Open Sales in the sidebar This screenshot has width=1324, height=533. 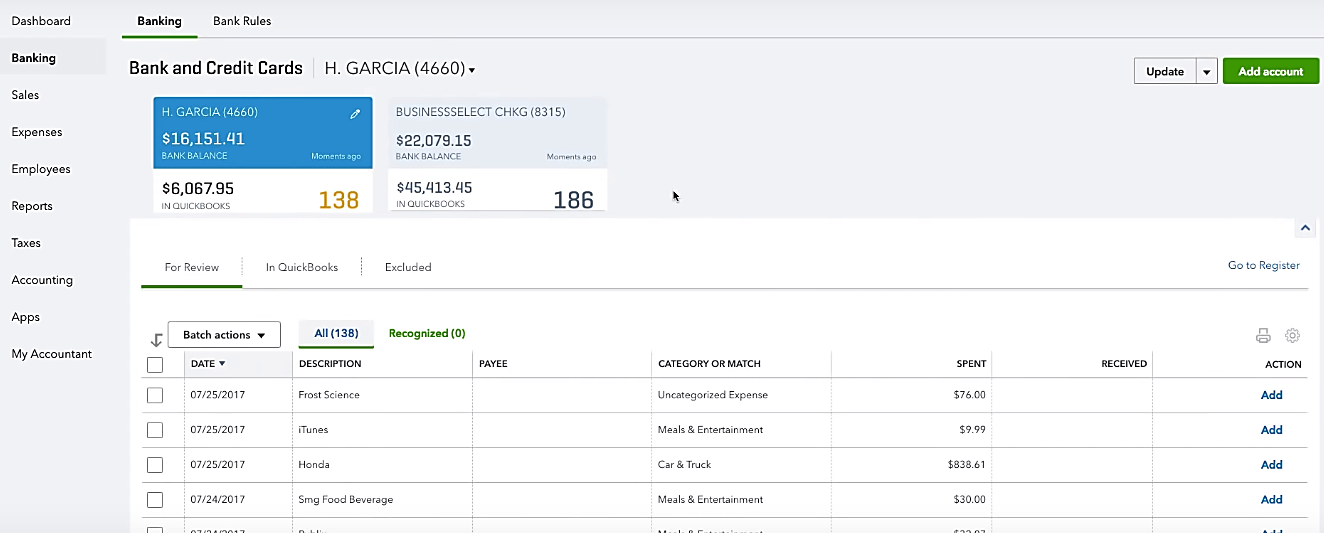26,95
